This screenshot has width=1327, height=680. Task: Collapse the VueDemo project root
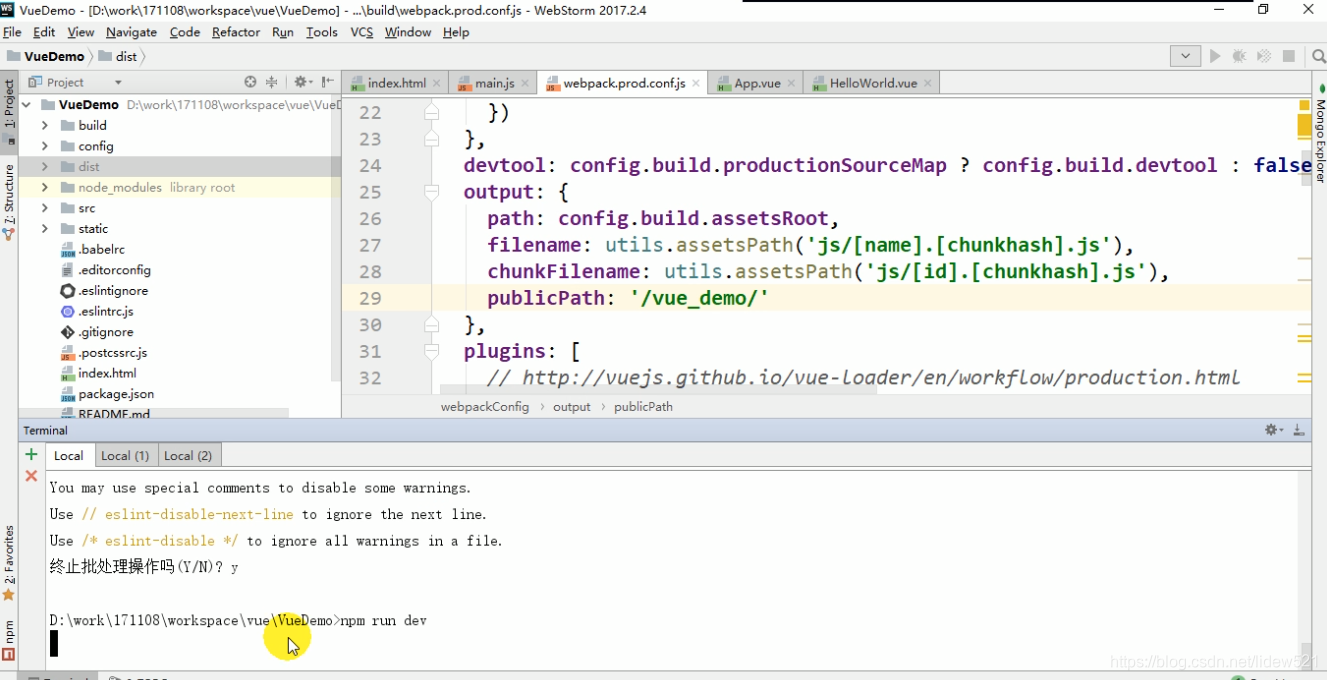tap(27, 104)
